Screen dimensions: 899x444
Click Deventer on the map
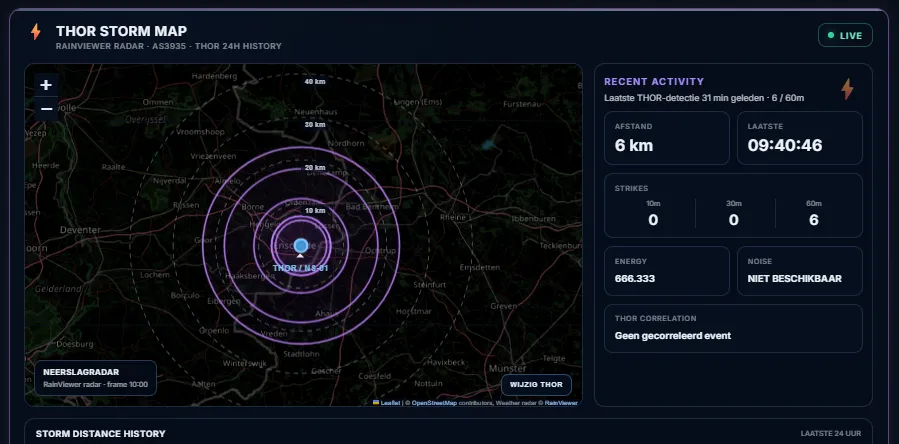coord(80,230)
